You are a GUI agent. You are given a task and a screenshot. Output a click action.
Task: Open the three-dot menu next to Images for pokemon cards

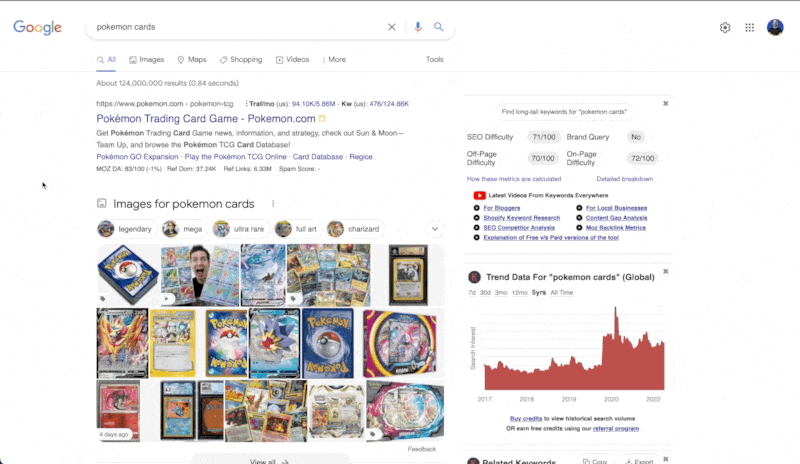point(273,204)
